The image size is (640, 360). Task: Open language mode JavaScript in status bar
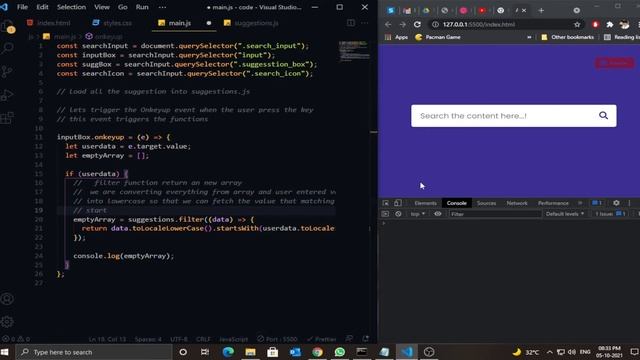click(x=233, y=339)
